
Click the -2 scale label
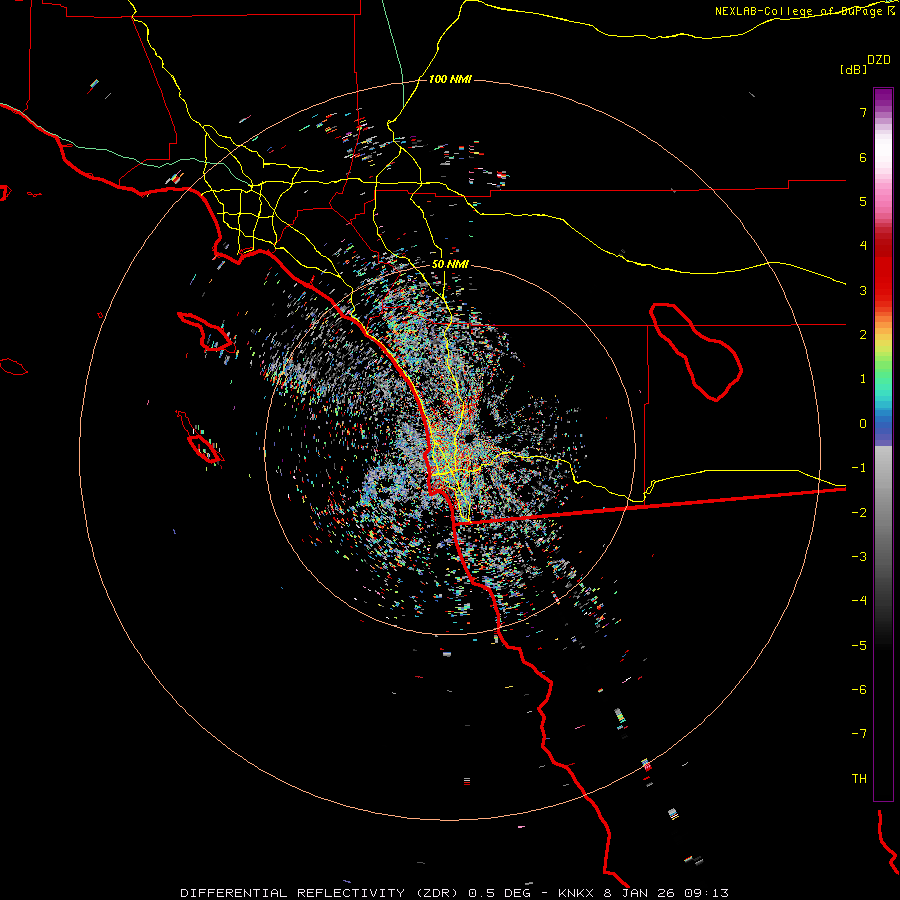(859, 512)
